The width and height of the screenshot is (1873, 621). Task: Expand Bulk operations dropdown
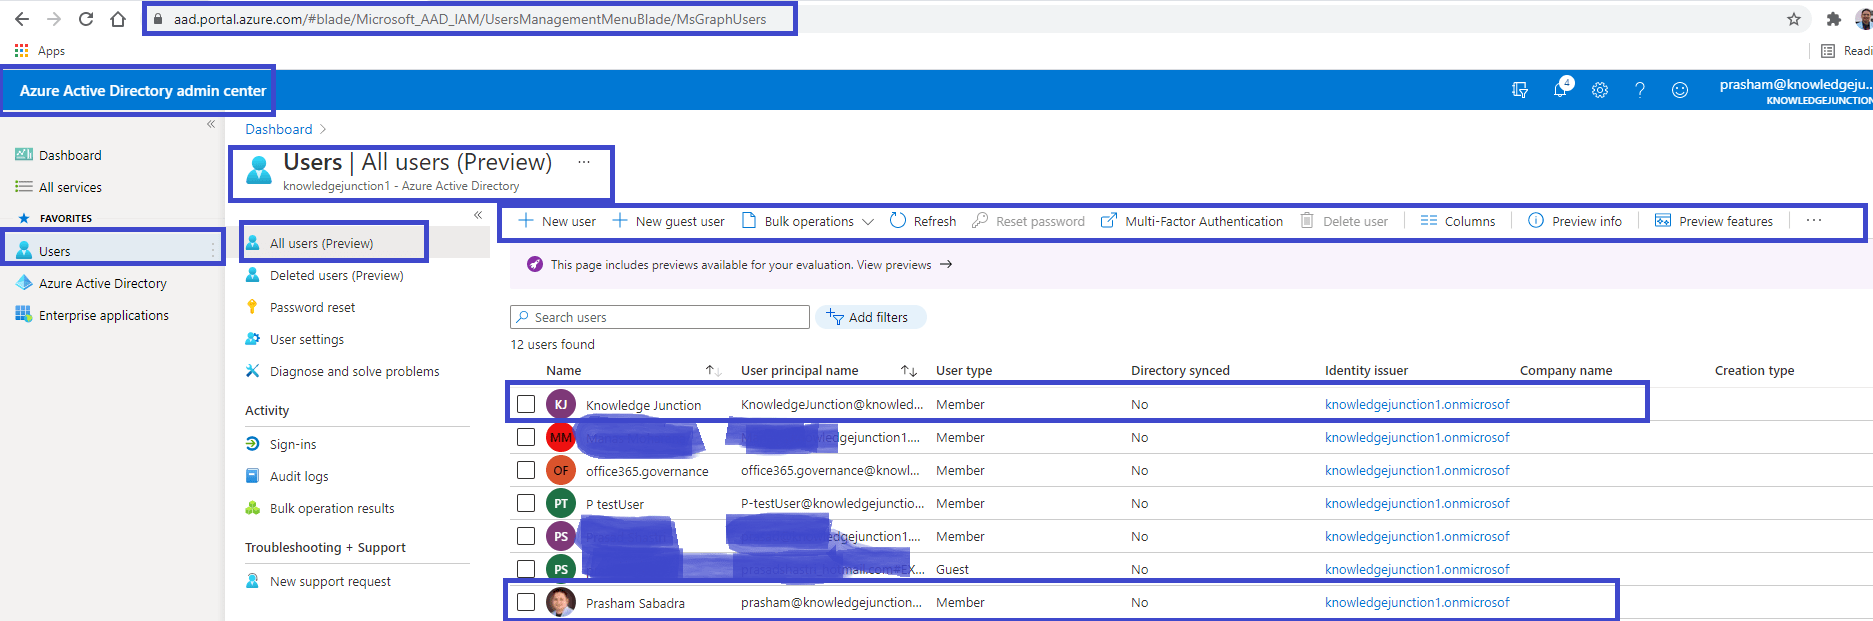867,222
